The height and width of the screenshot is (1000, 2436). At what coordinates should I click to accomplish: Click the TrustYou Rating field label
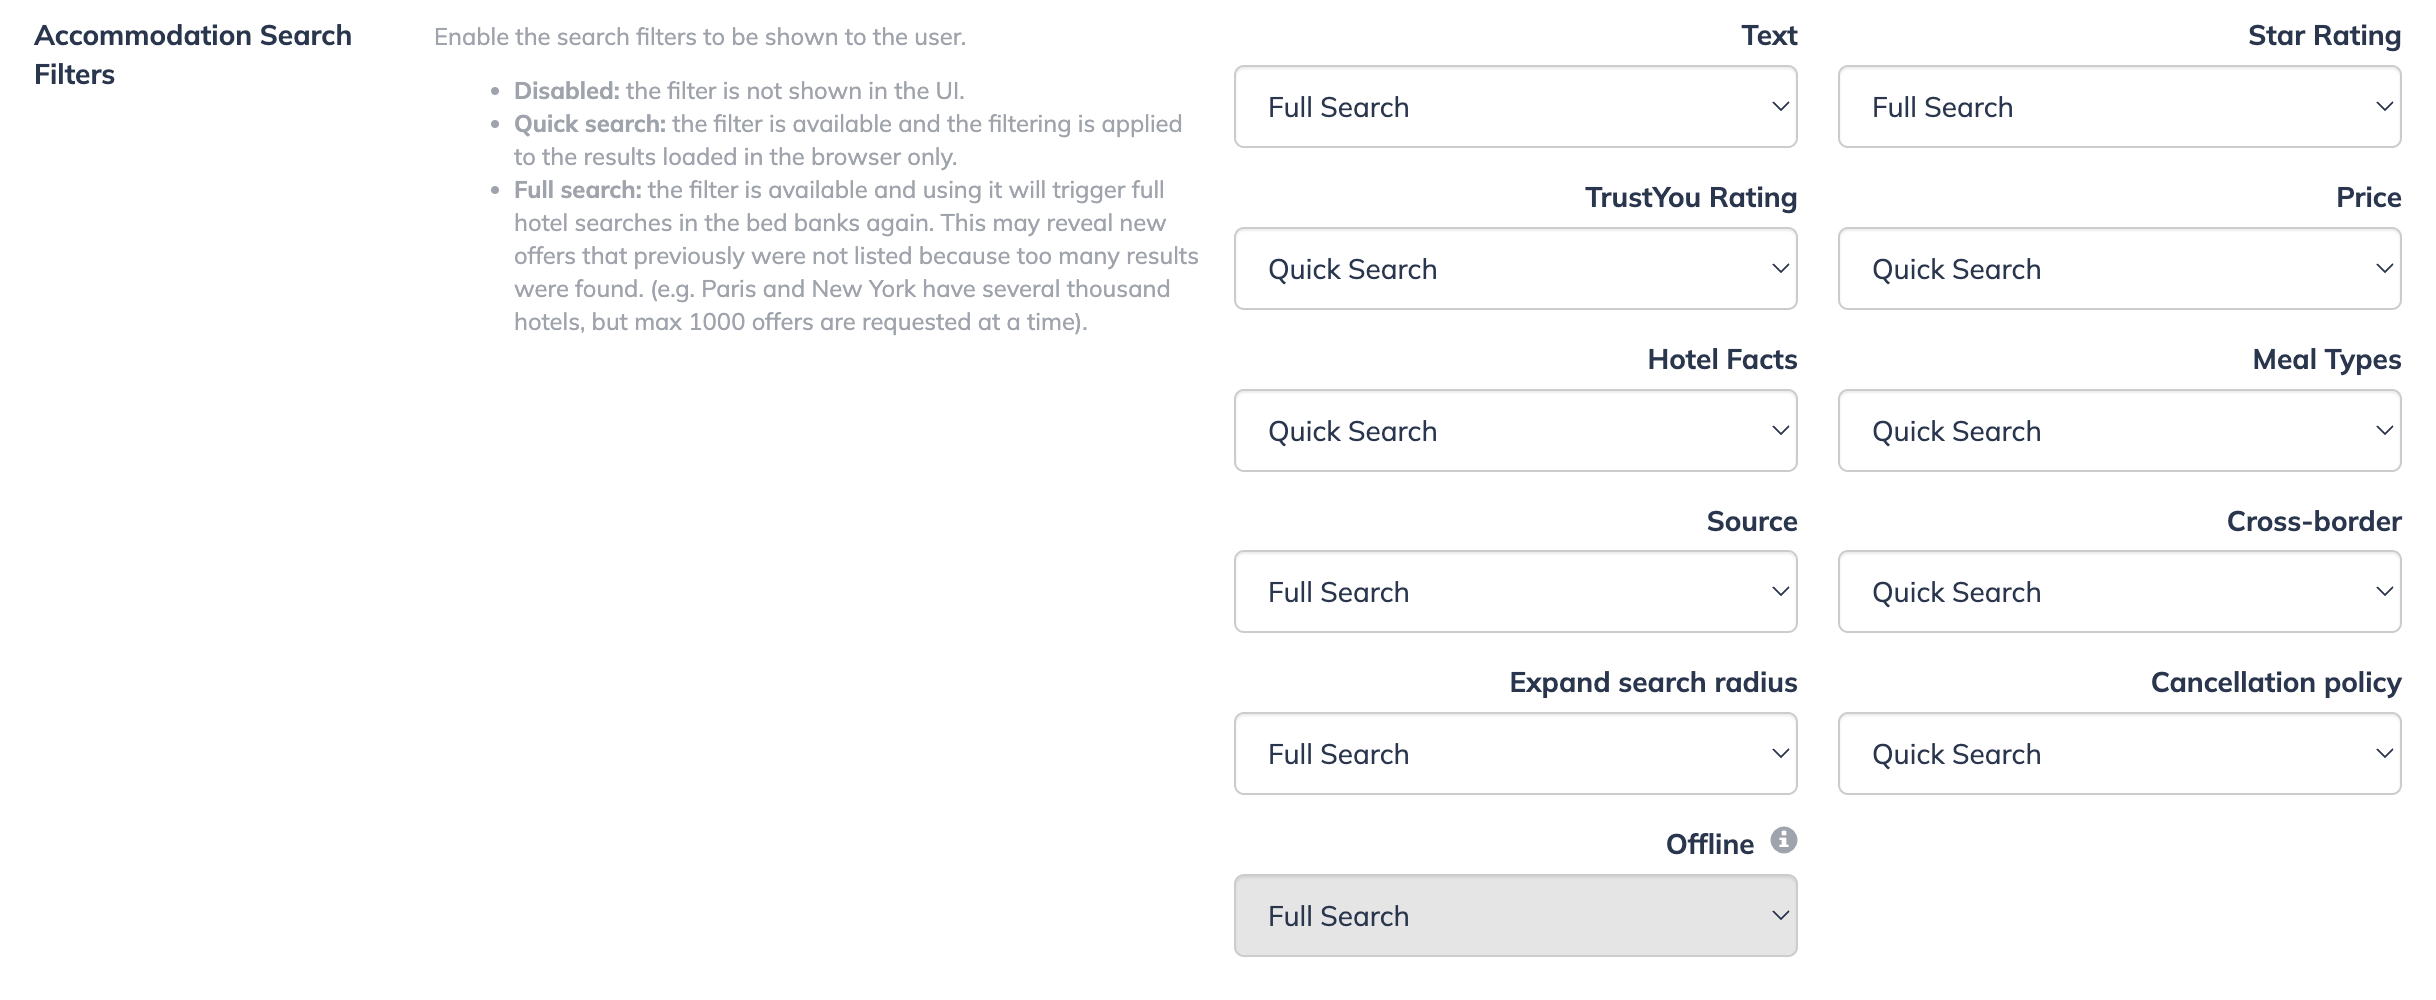click(x=1691, y=198)
